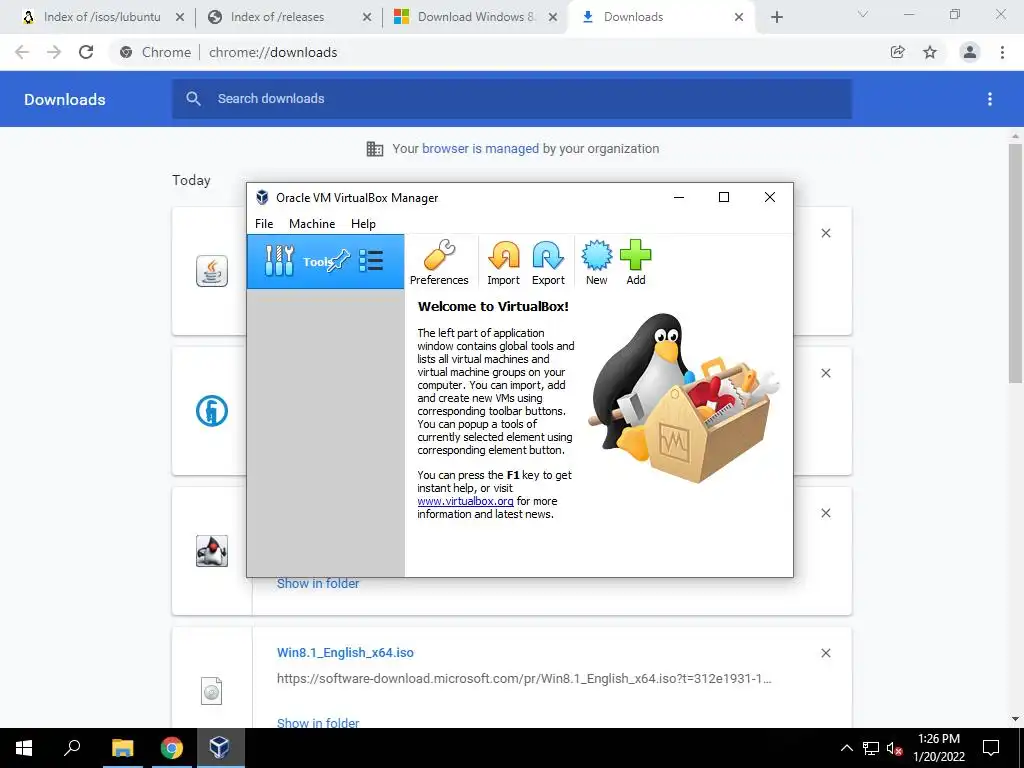Open the File menu in VirtualBox

(x=264, y=223)
